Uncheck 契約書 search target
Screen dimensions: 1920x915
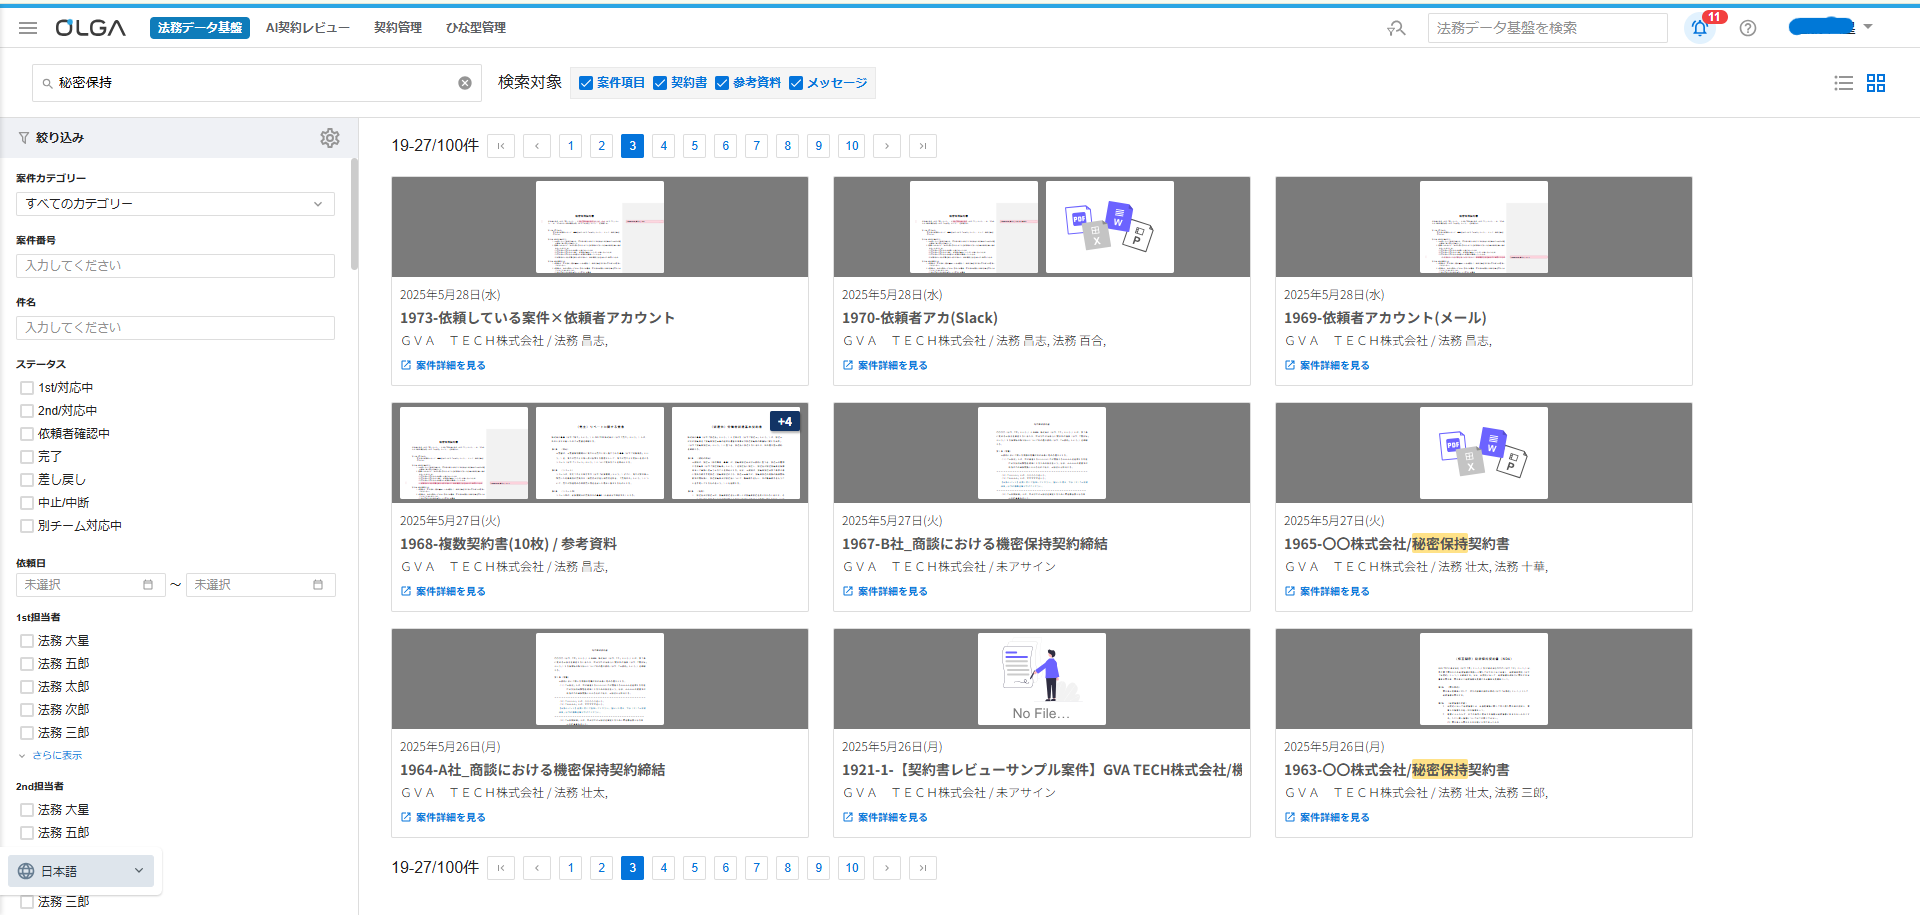(660, 83)
